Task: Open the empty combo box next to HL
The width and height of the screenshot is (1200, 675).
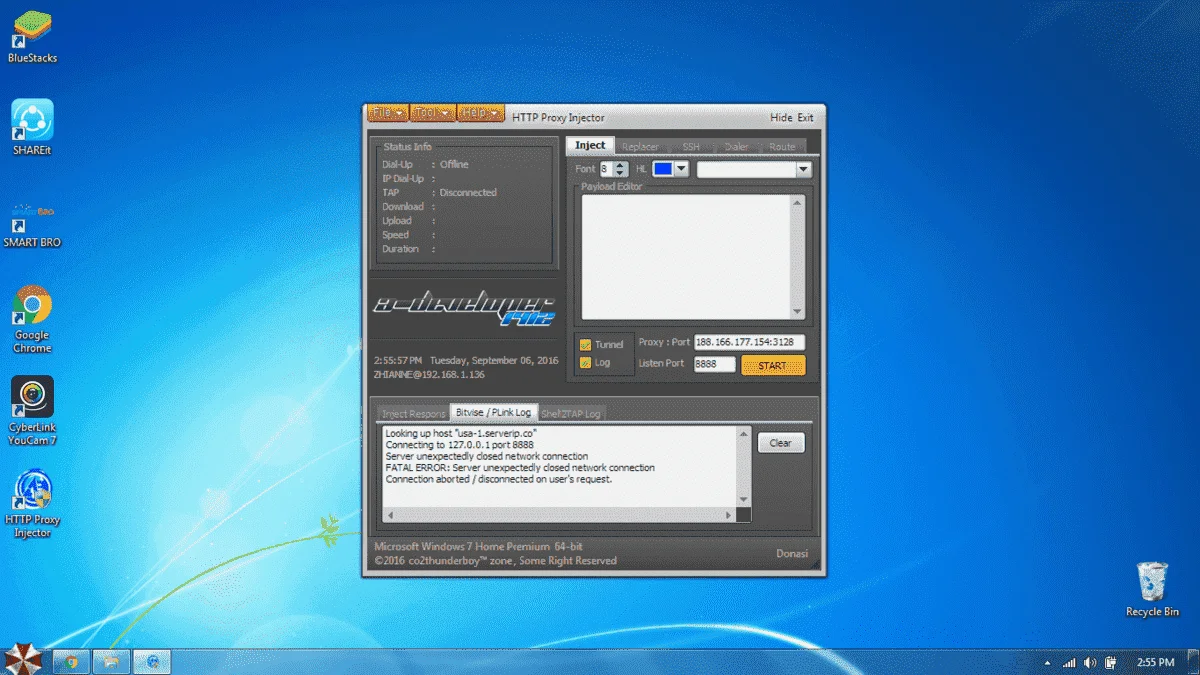Action: (754, 170)
